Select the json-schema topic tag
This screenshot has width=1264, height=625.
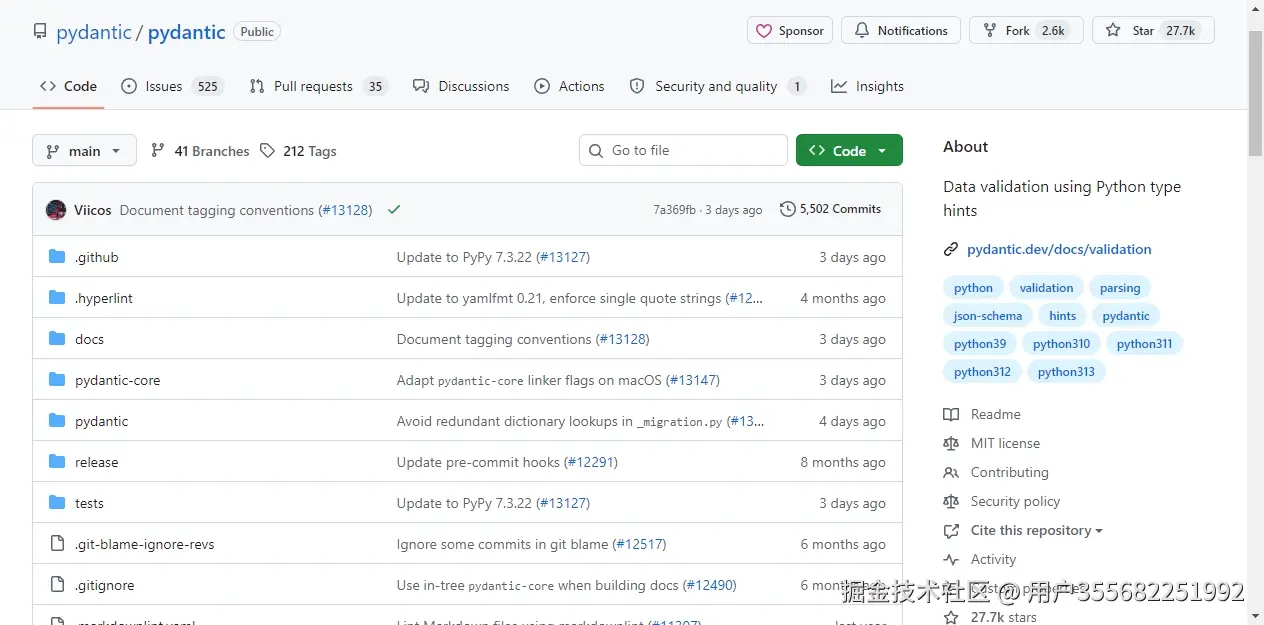(988, 316)
